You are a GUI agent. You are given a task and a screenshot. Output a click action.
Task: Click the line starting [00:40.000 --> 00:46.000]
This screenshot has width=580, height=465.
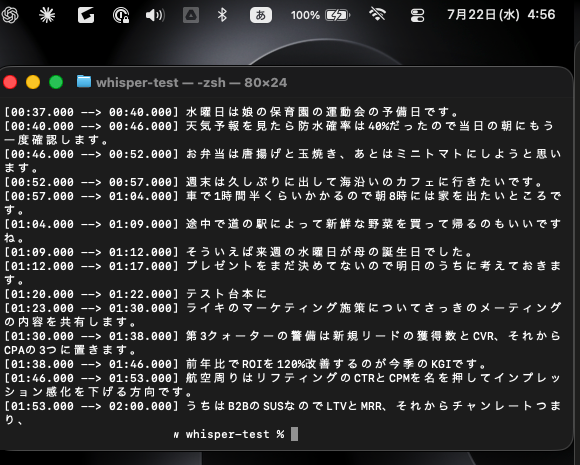(x=279, y=126)
